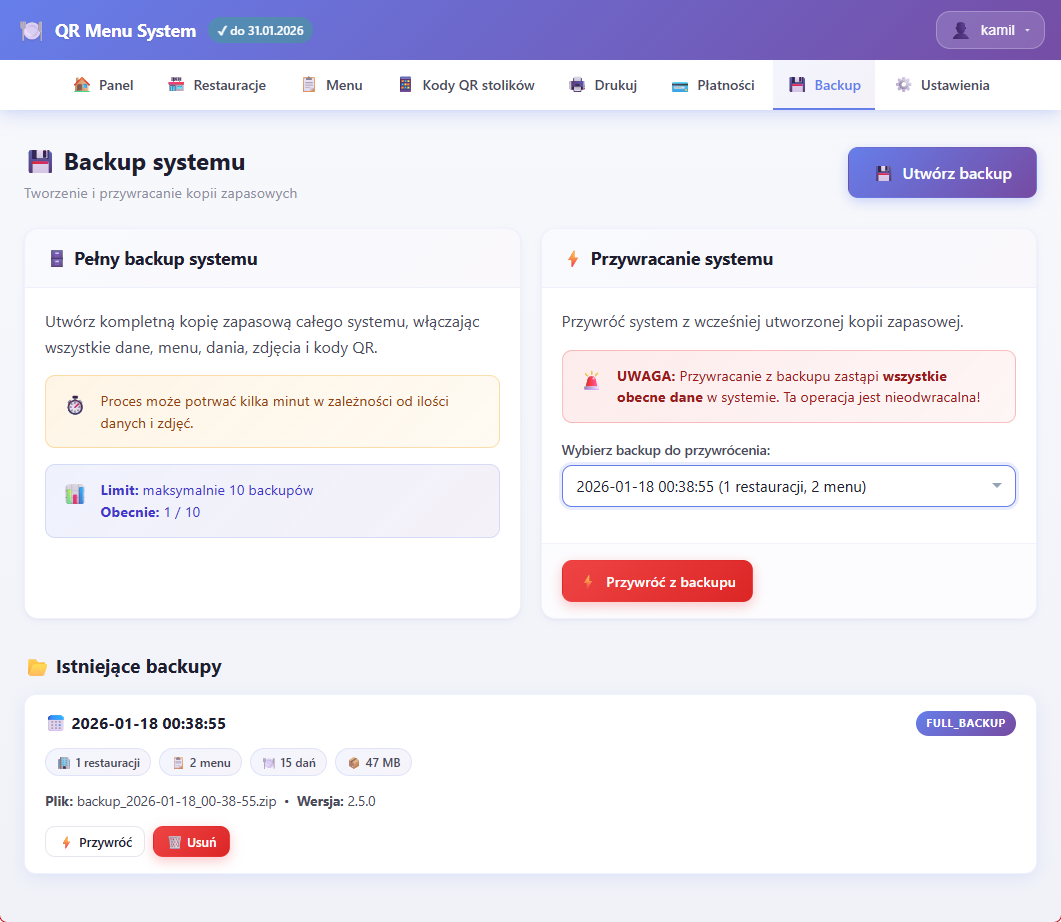Click the house icon beside Panel
This screenshot has width=1061, height=922.
click(x=82, y=85)
